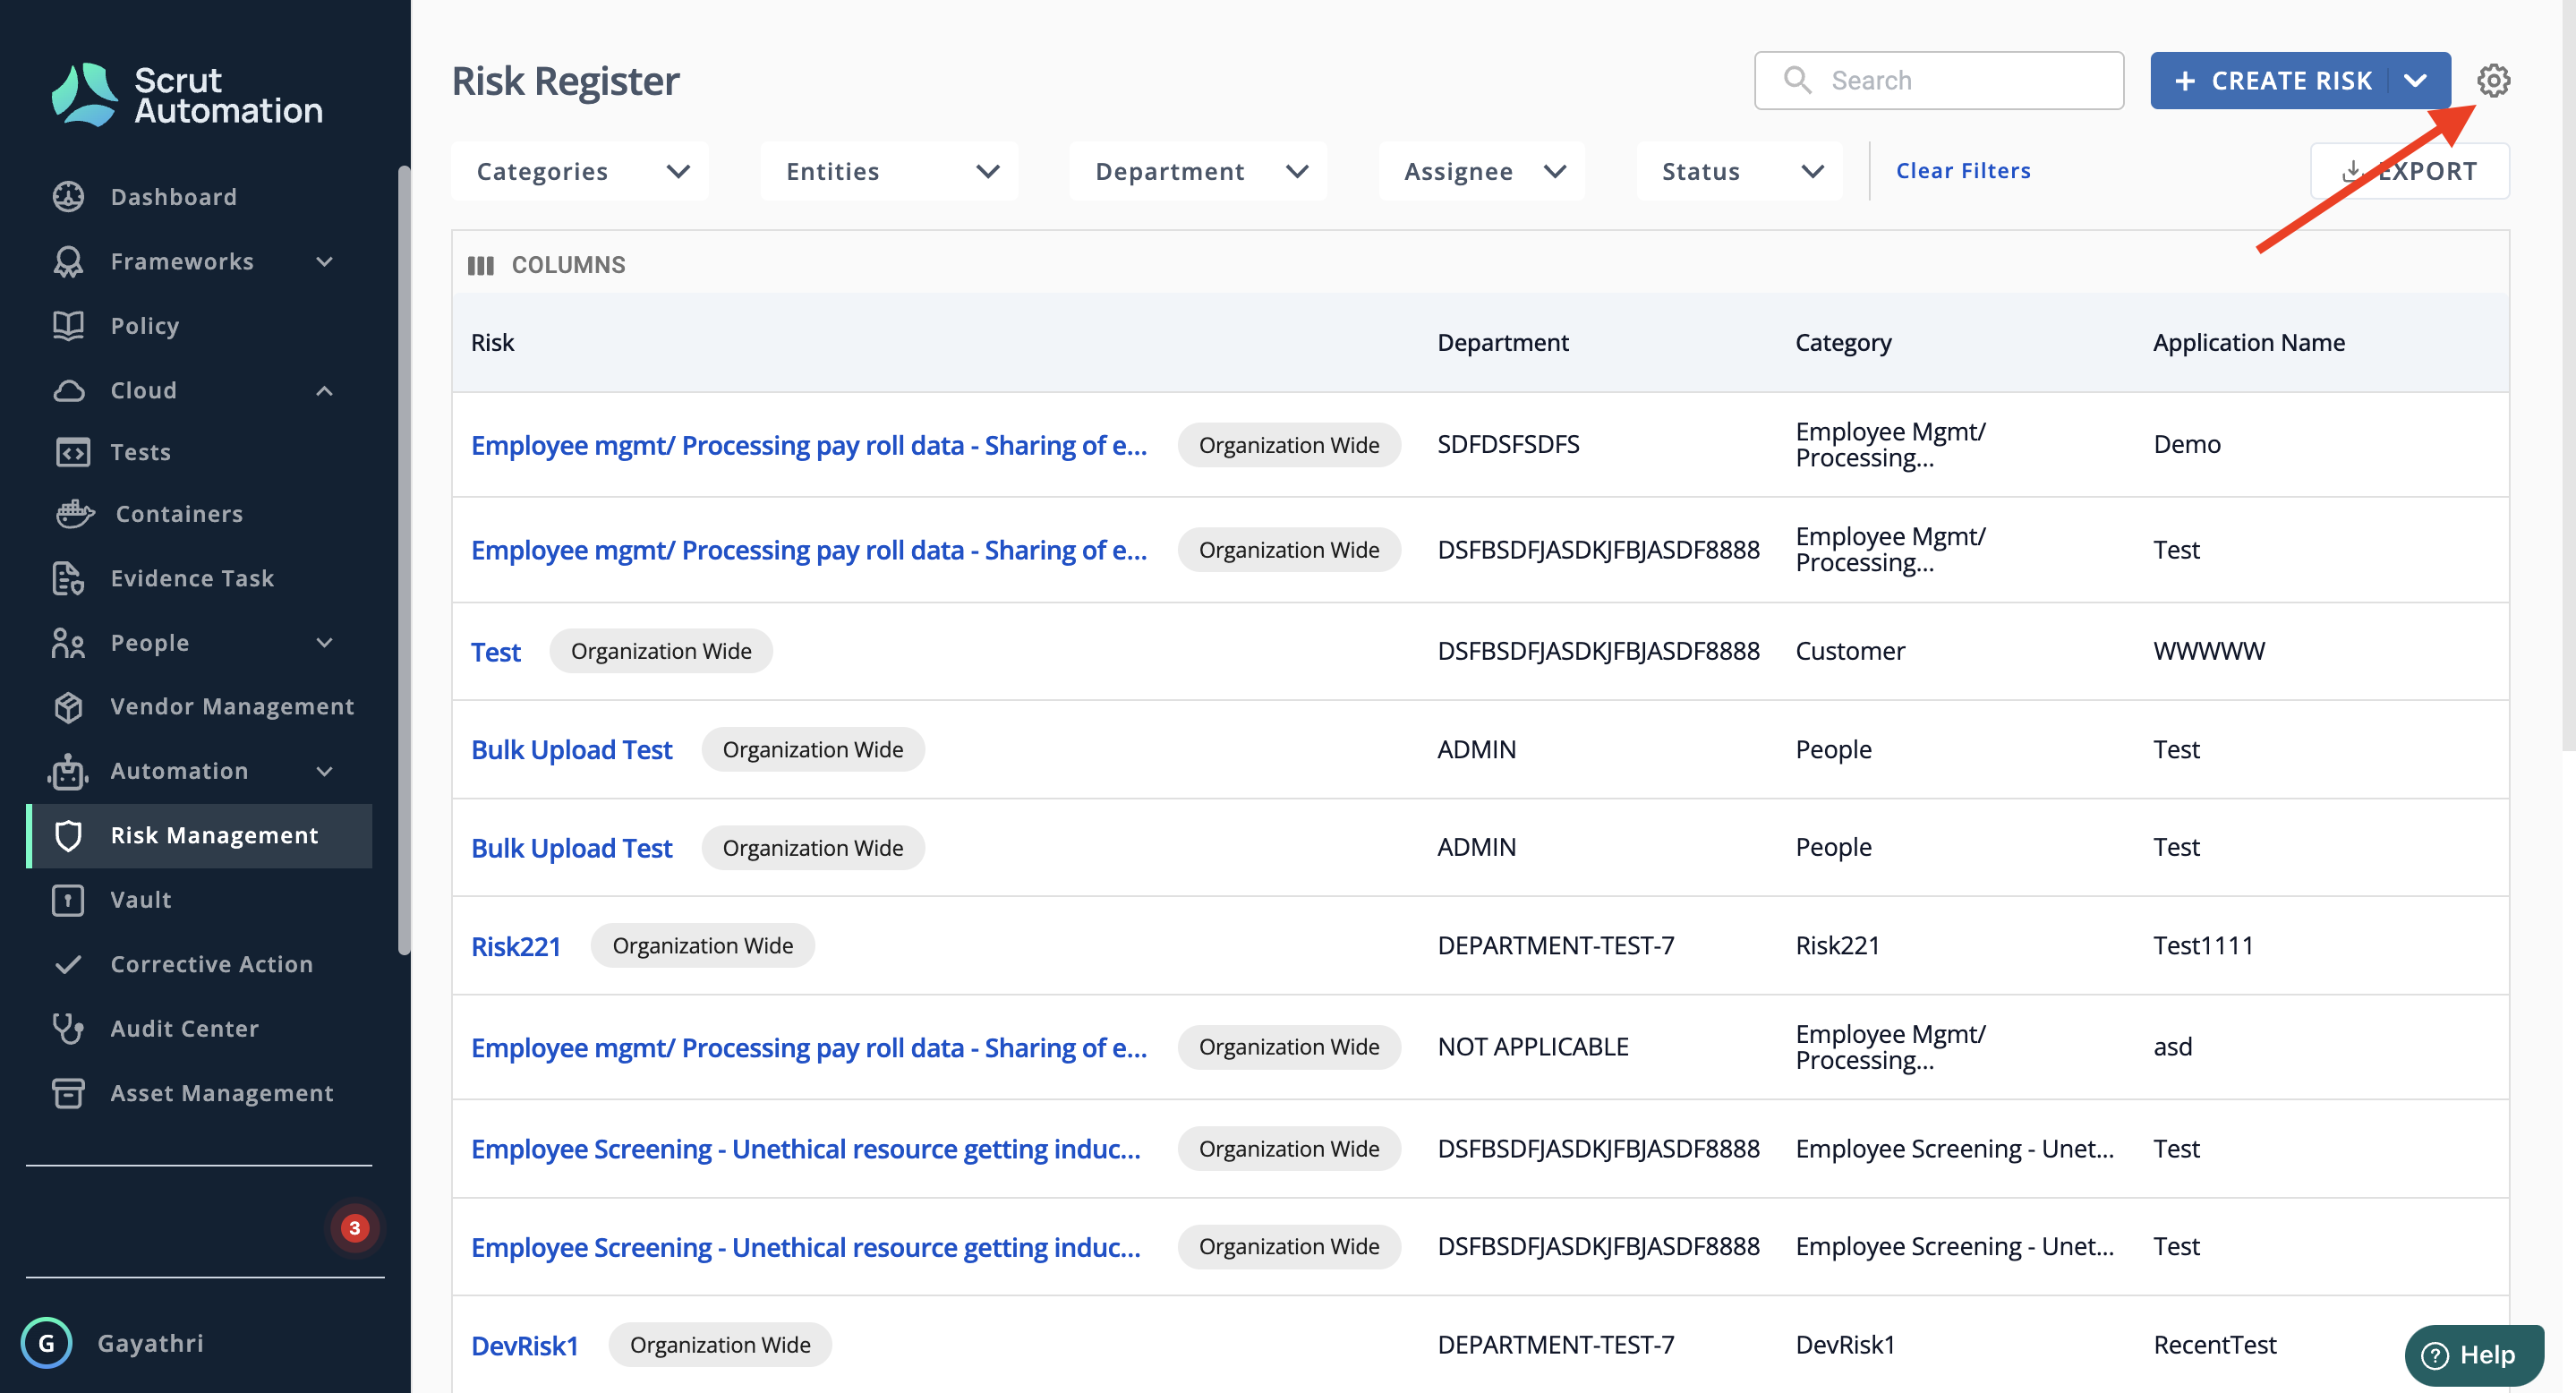Open the Help button
The height and width of the screenshot is (1393, 2576).
(2474, 1355)
